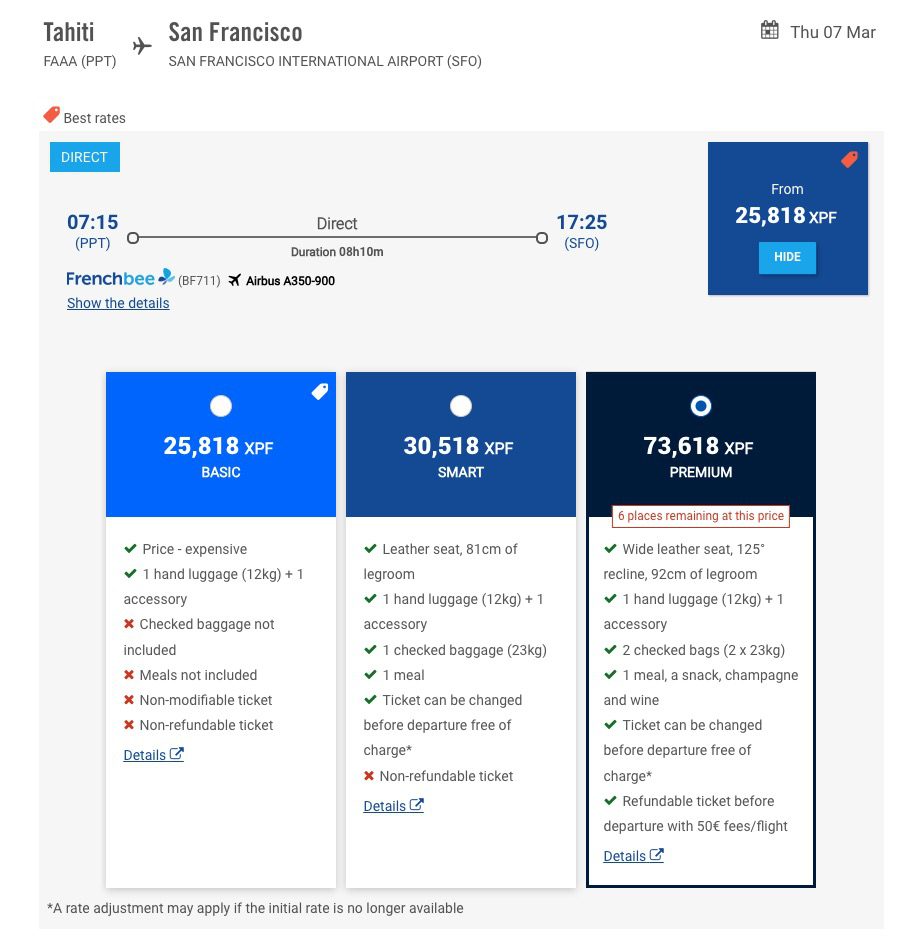Select the SMART fare radio button
This screenshot has width=913, height=936.
(460, 406)
